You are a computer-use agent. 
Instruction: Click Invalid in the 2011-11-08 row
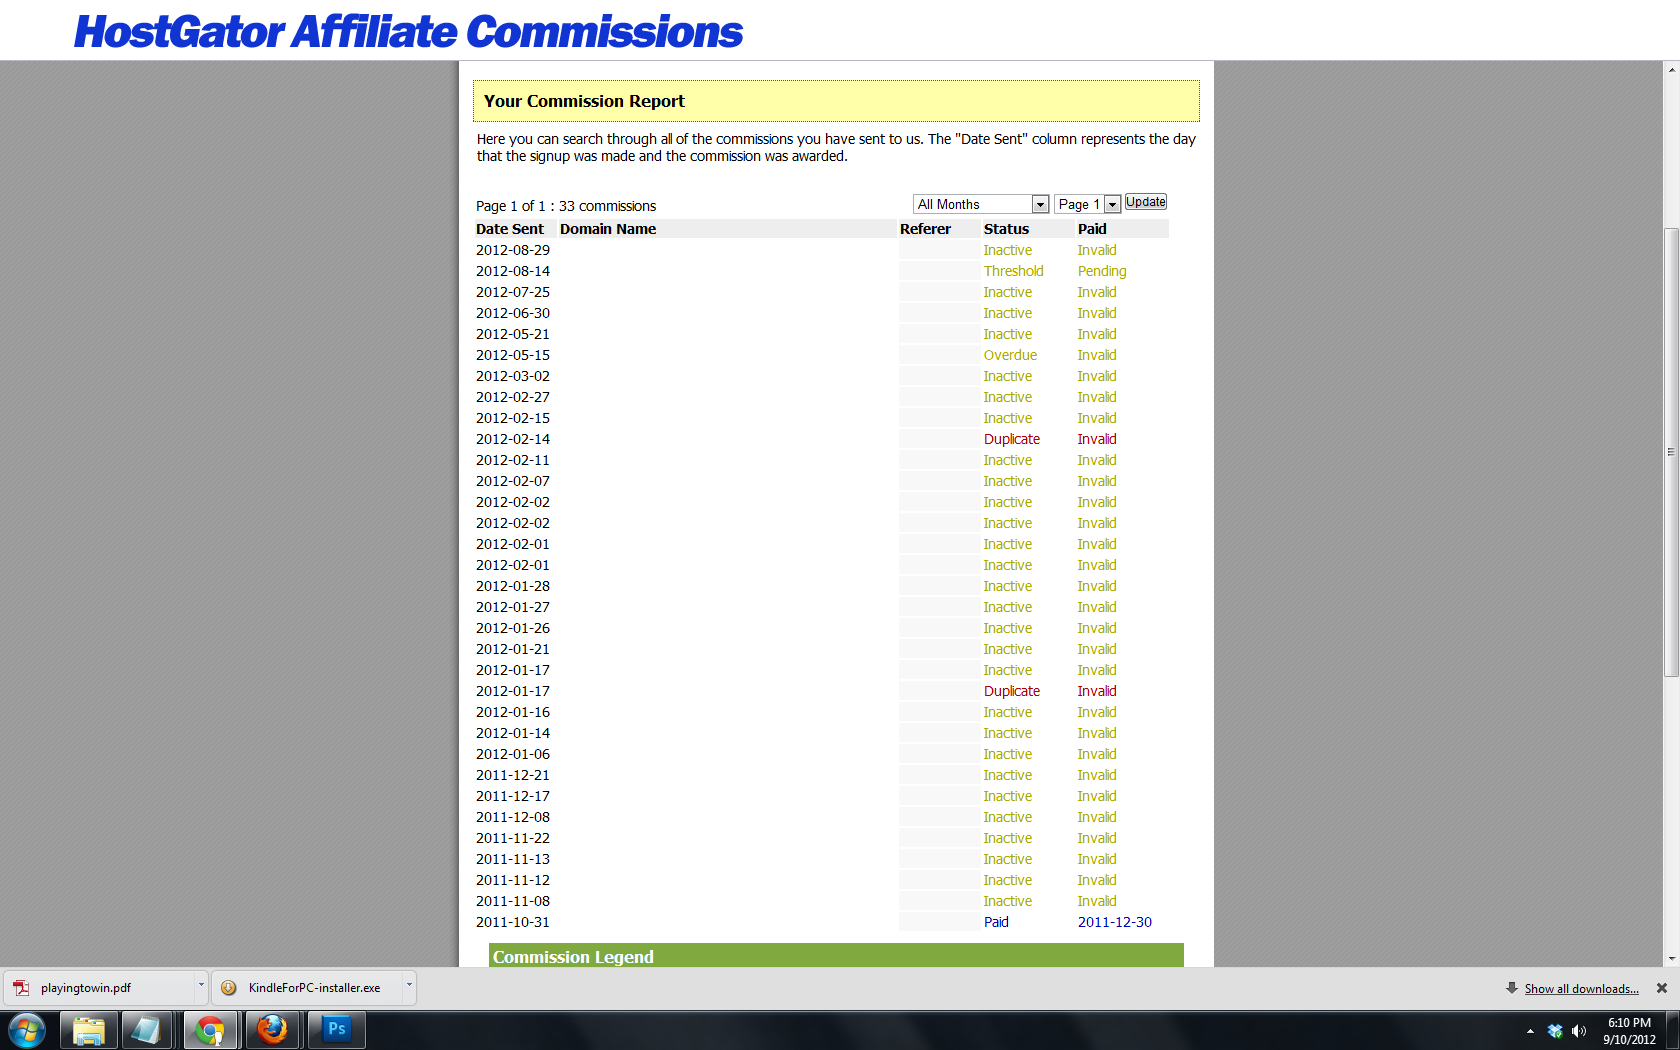point(1097,901)
